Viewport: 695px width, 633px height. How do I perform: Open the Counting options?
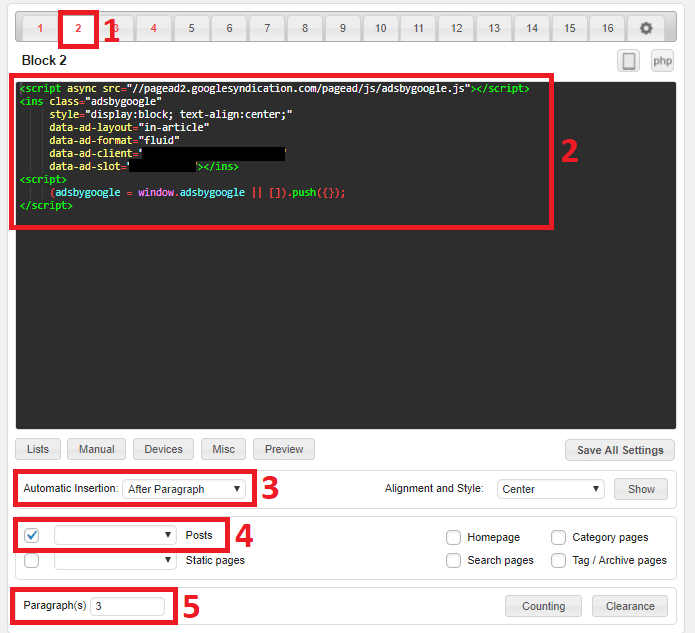tap(543, 606)
